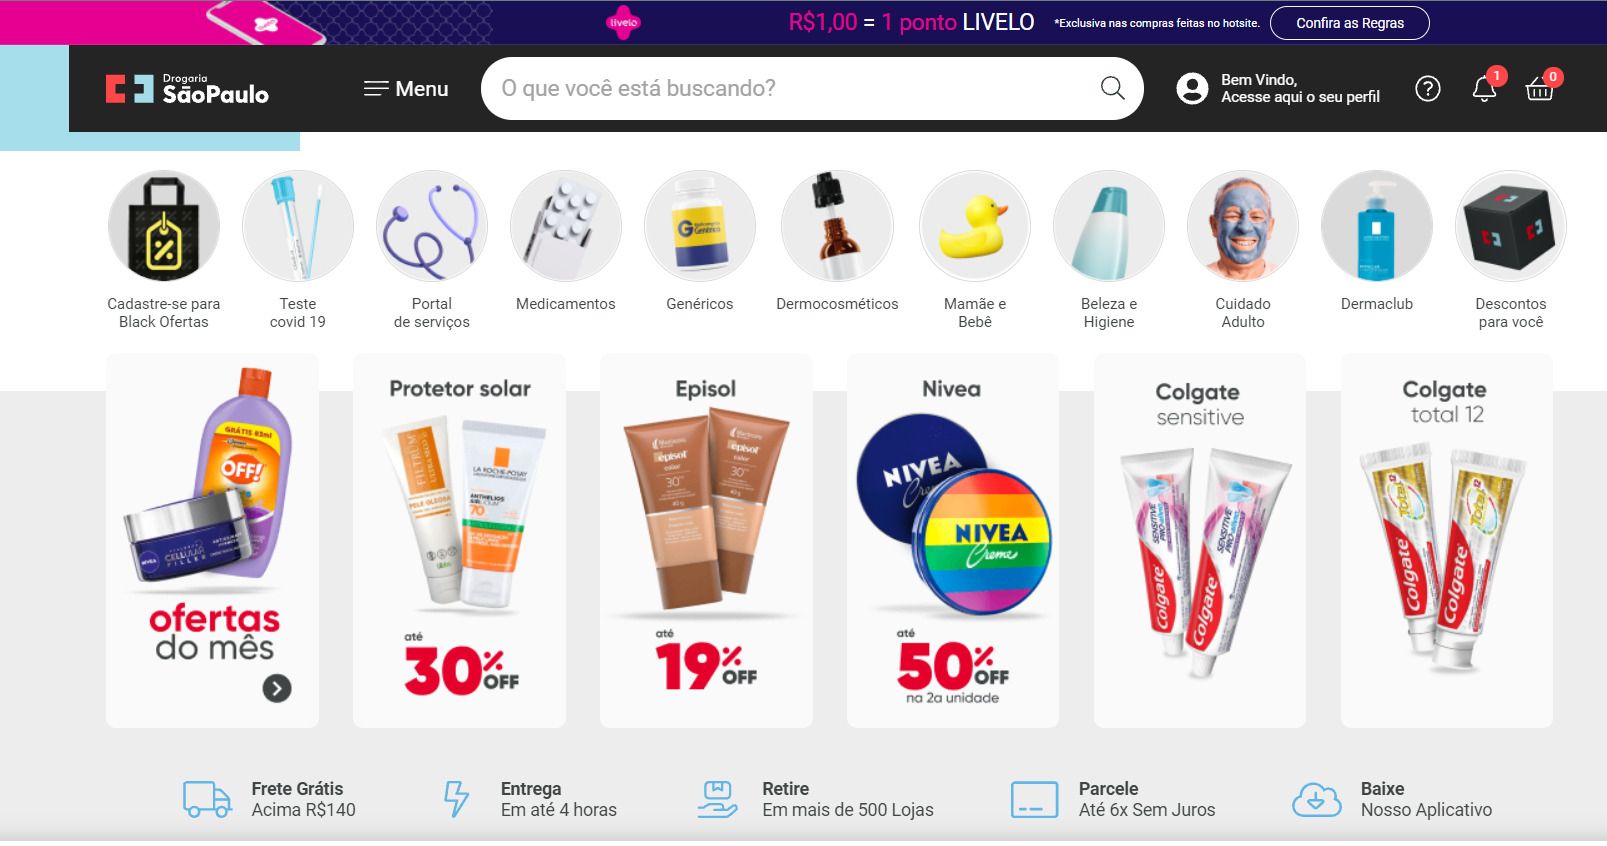Image resolution: width=1607 pixels, height=846 pixels.
Task: Expand the hamburger Menu
Action: (x=406, y=89)
